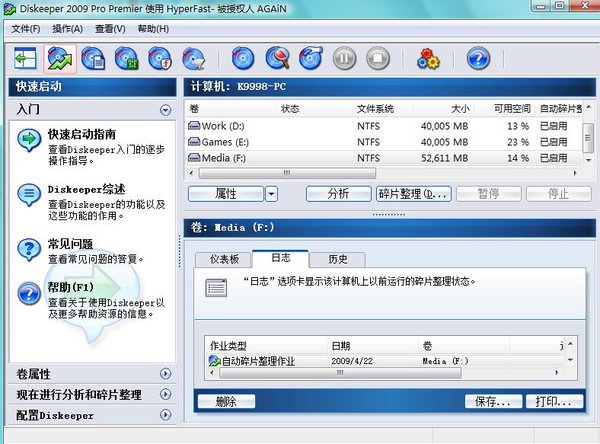Viewport: 600px width, 444px height.
Task: Click the FragShield disk toolbar icon
Action: [x=160, y=59]
